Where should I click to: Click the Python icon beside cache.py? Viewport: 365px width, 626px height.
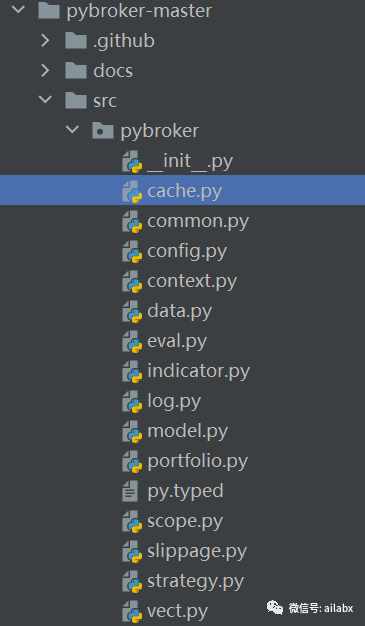[132, 191]
